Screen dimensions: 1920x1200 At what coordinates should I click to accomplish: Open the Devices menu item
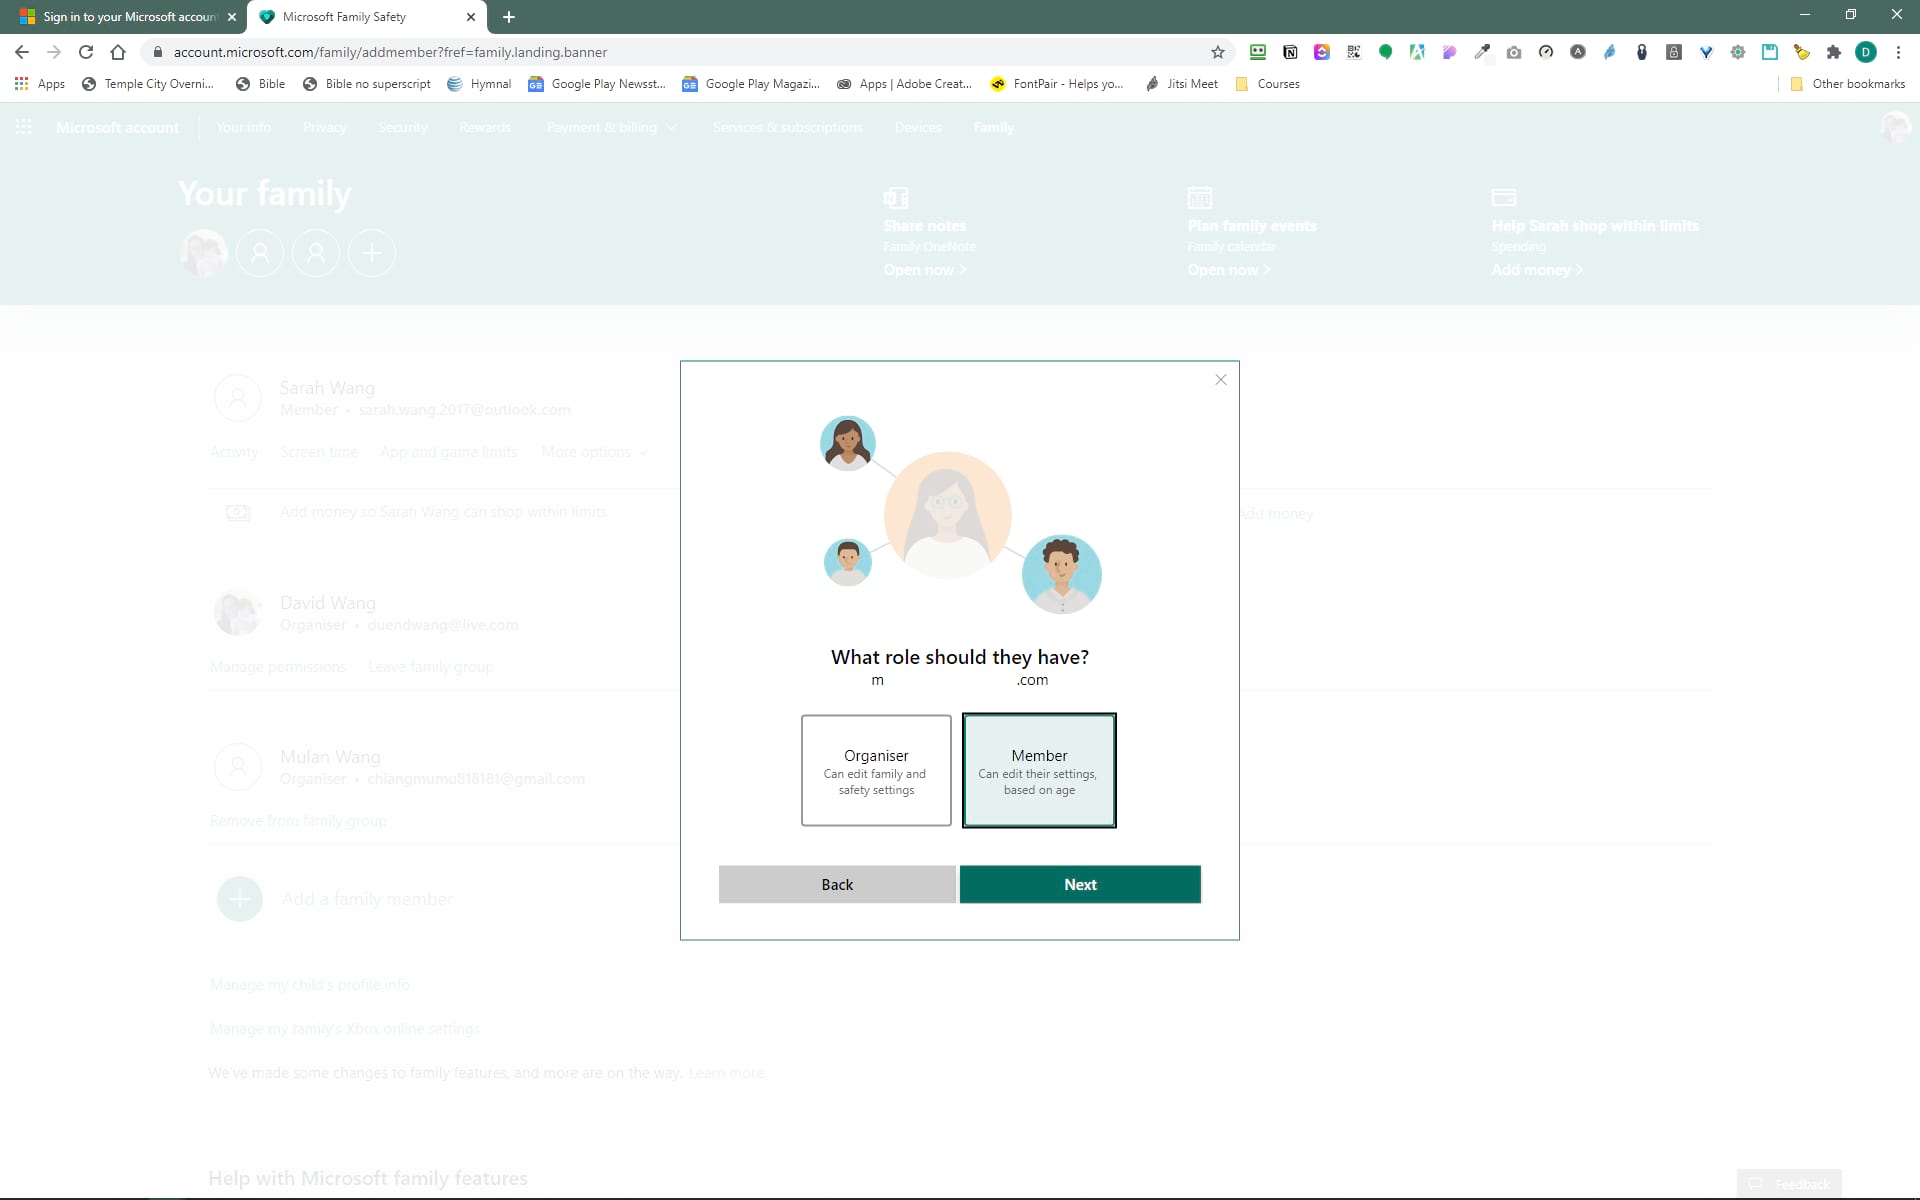coord(918,127)
